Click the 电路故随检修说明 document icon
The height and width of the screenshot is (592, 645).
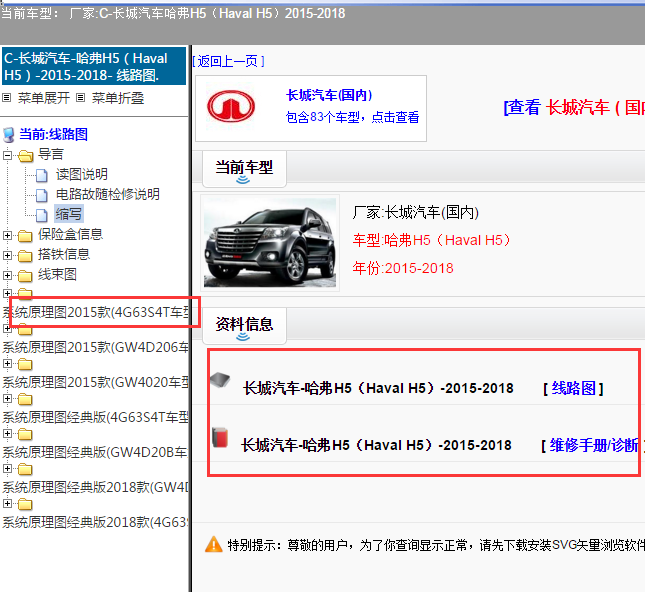(x=42, y=195)
